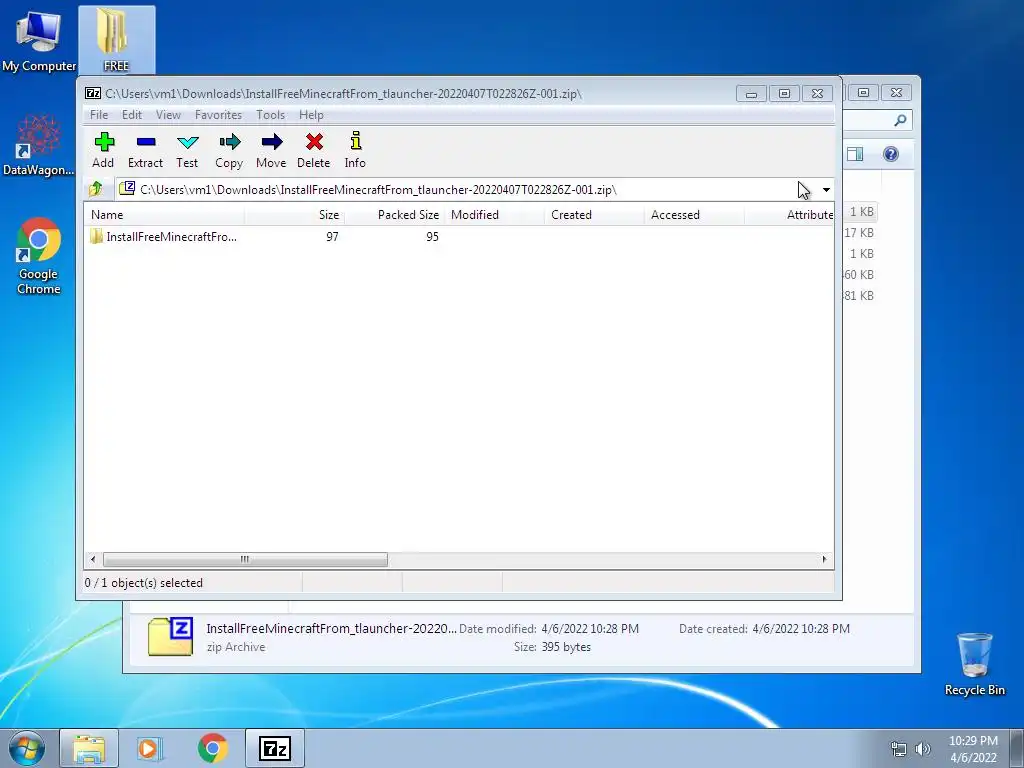Viewport: 1024px width, 768px height.
Task: Click the size value 97 in the row
Action: tap(332, 236)
